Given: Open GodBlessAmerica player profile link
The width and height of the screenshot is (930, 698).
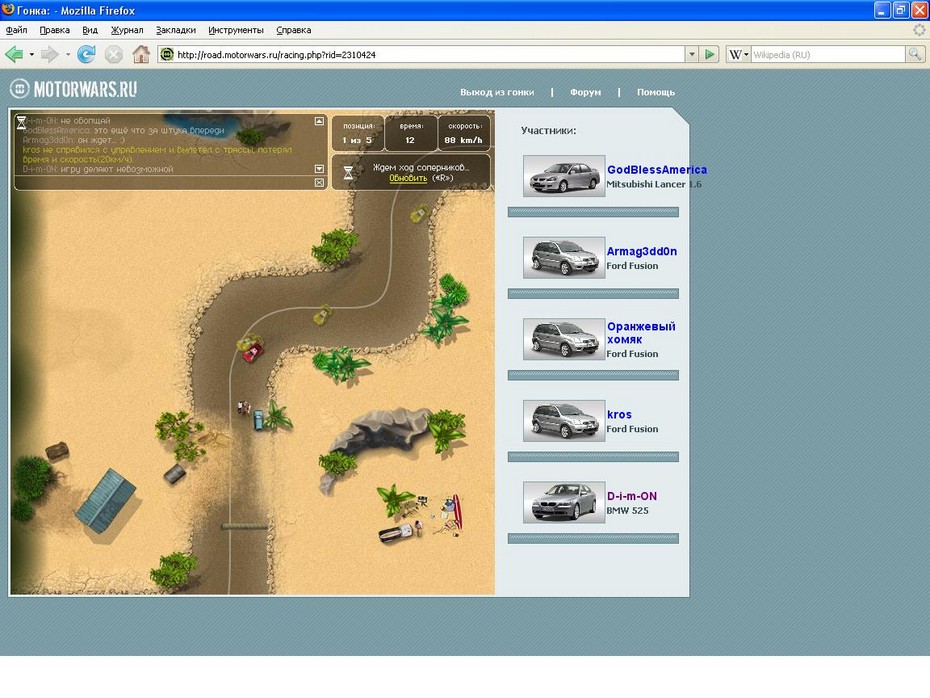Looking at the screenshot, I should pyautogui.click(x=657, y=170).
